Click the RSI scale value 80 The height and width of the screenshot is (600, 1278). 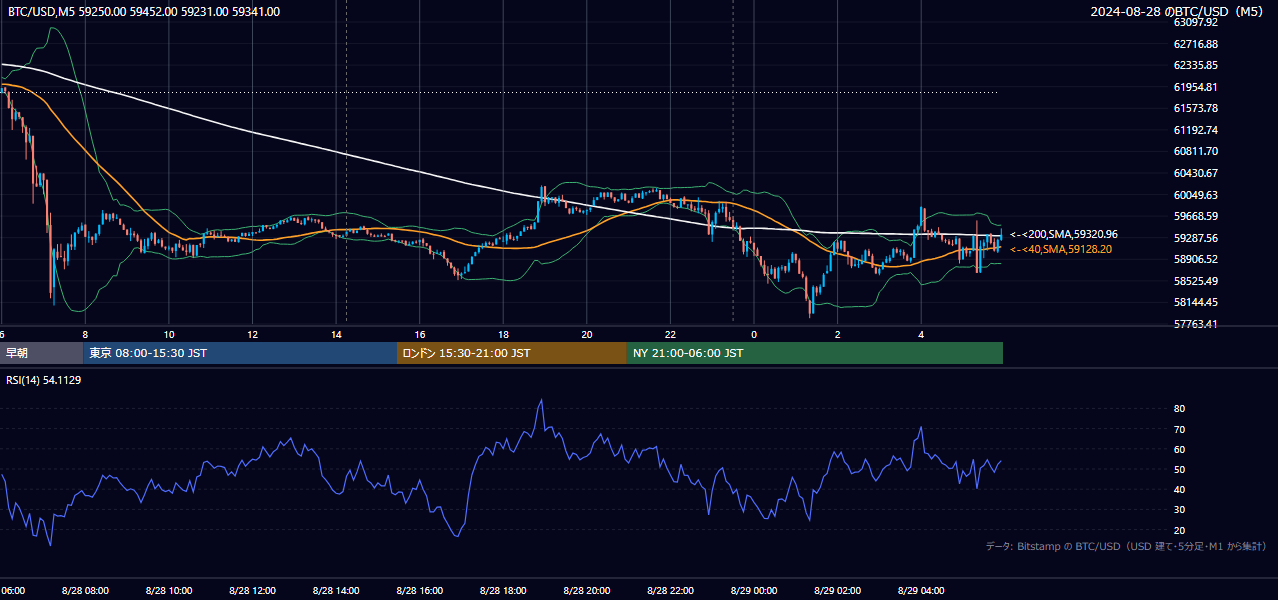1180,409
